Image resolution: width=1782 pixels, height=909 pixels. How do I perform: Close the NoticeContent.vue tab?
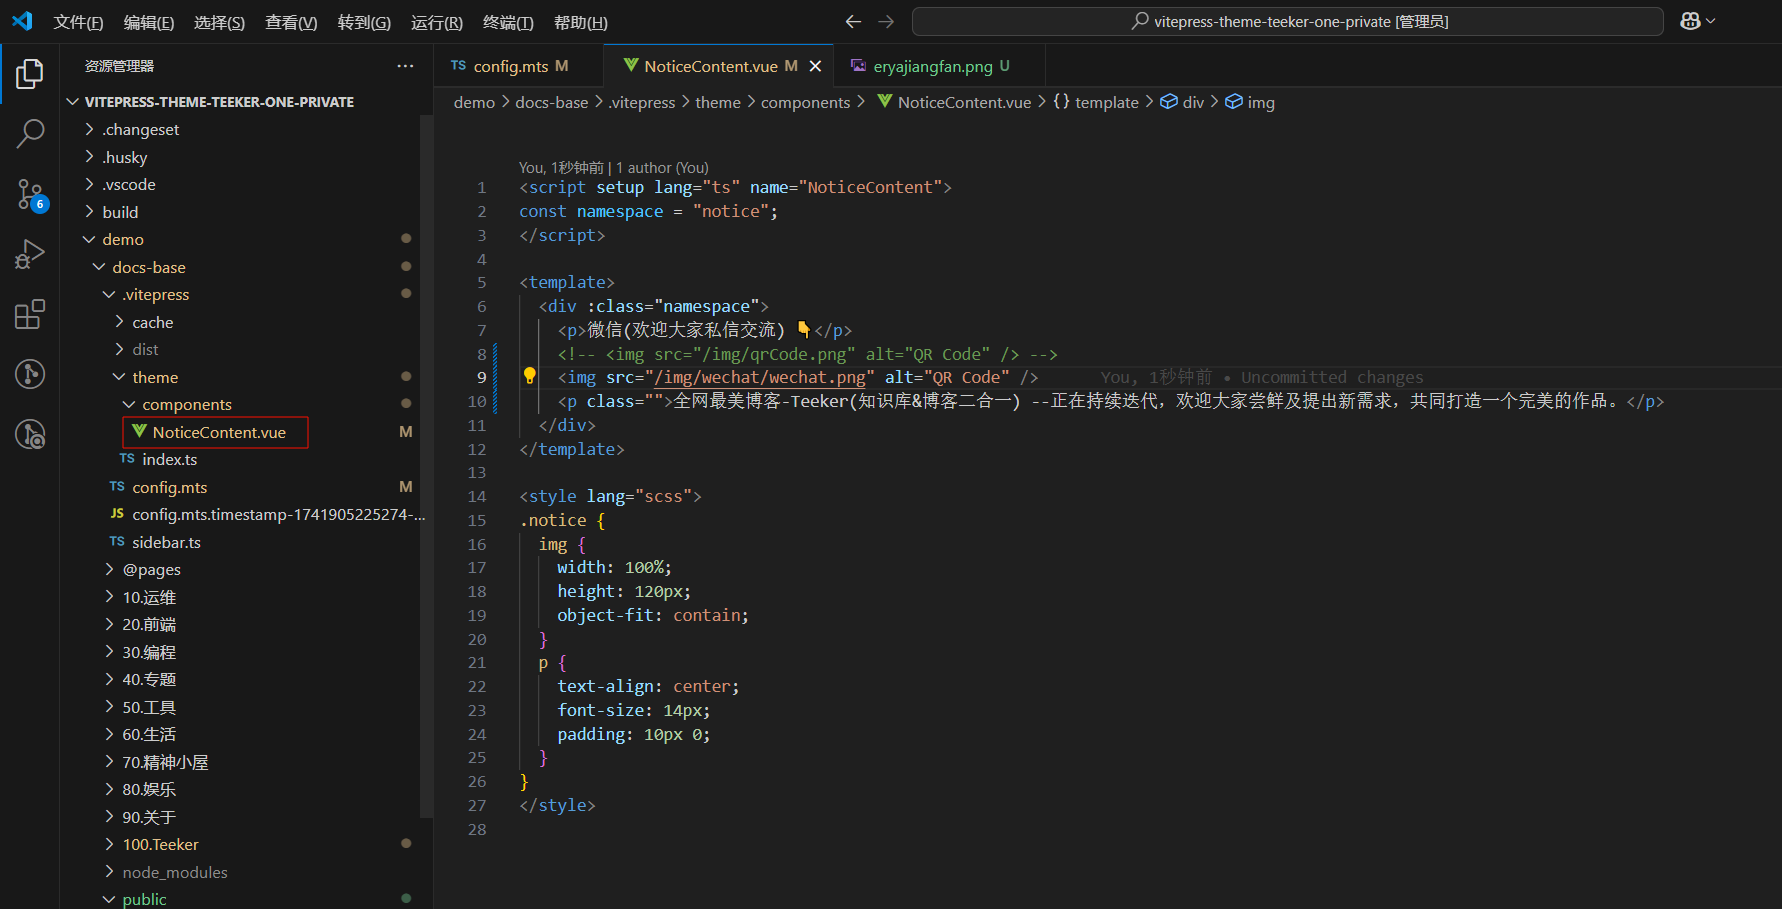coord(815,66)
